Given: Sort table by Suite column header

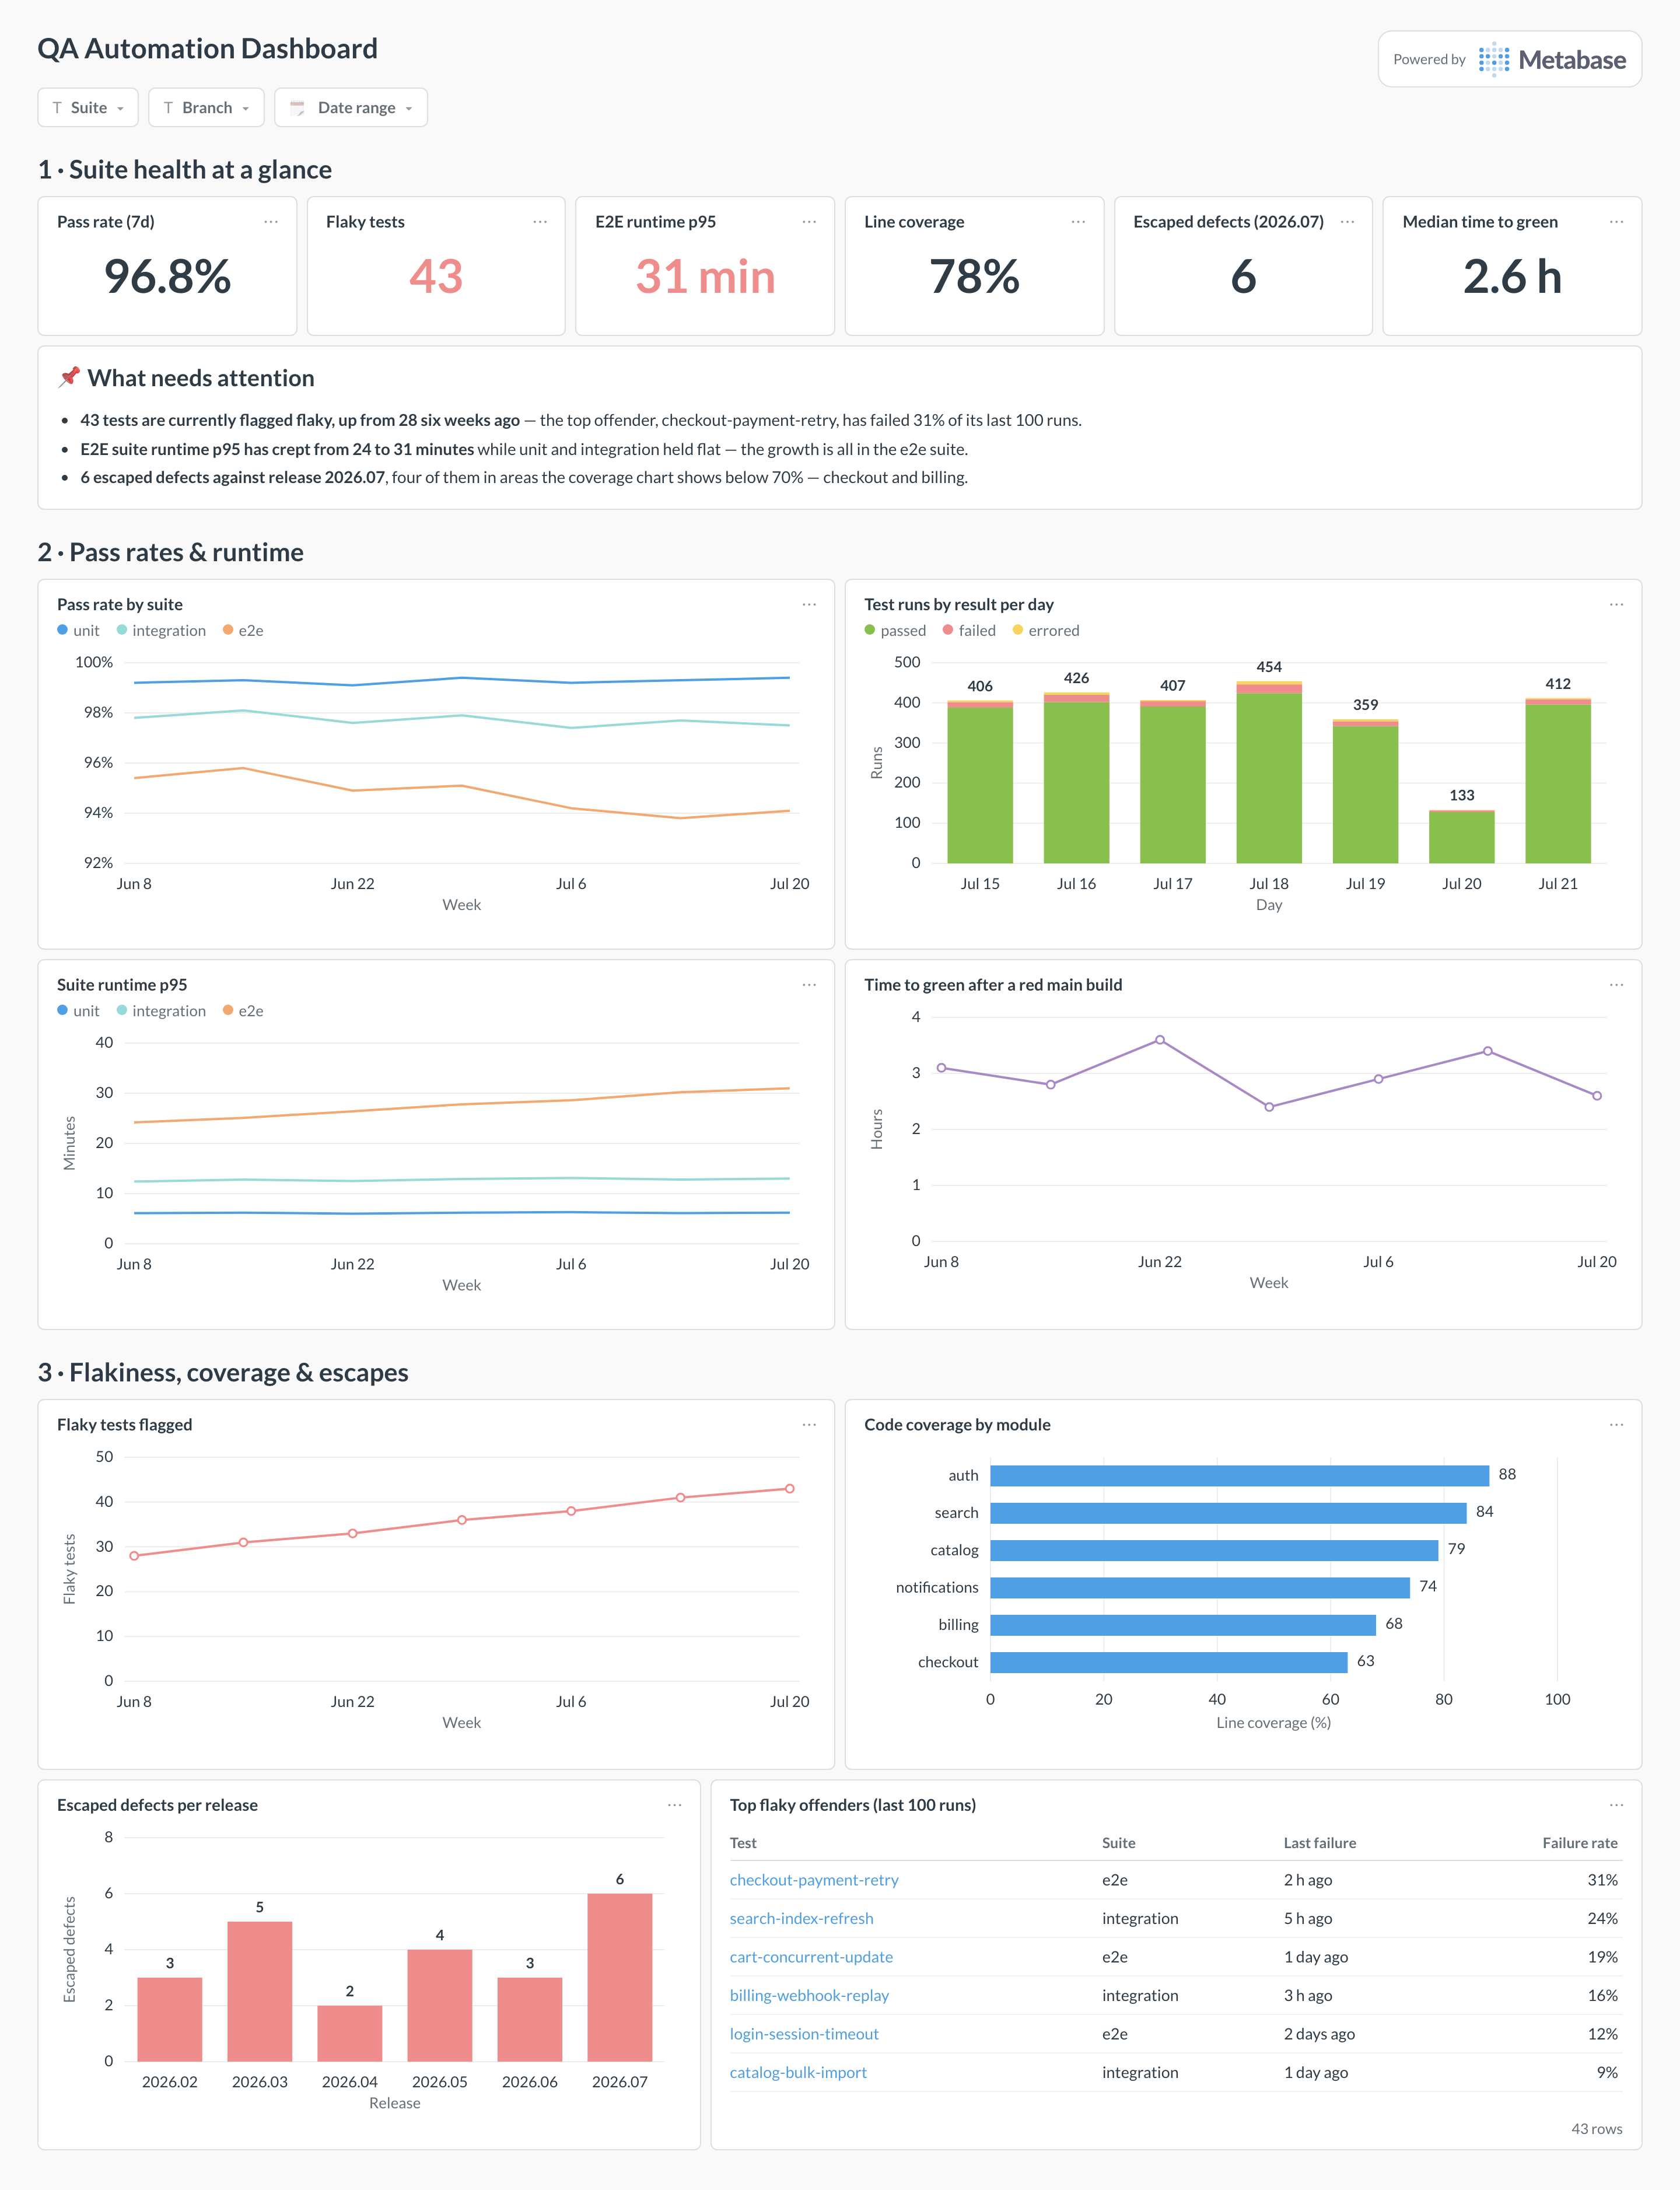Looking at the screenshot, I should click(x=1118, y=1843).
